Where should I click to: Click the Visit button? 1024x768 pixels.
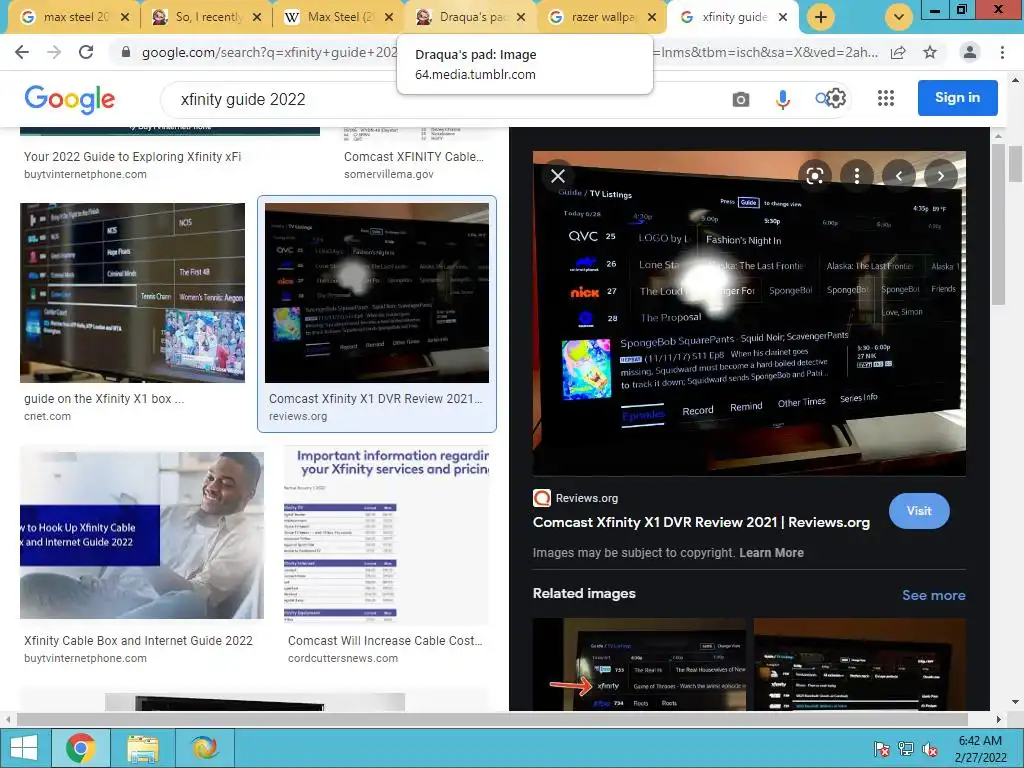[919, 511]
